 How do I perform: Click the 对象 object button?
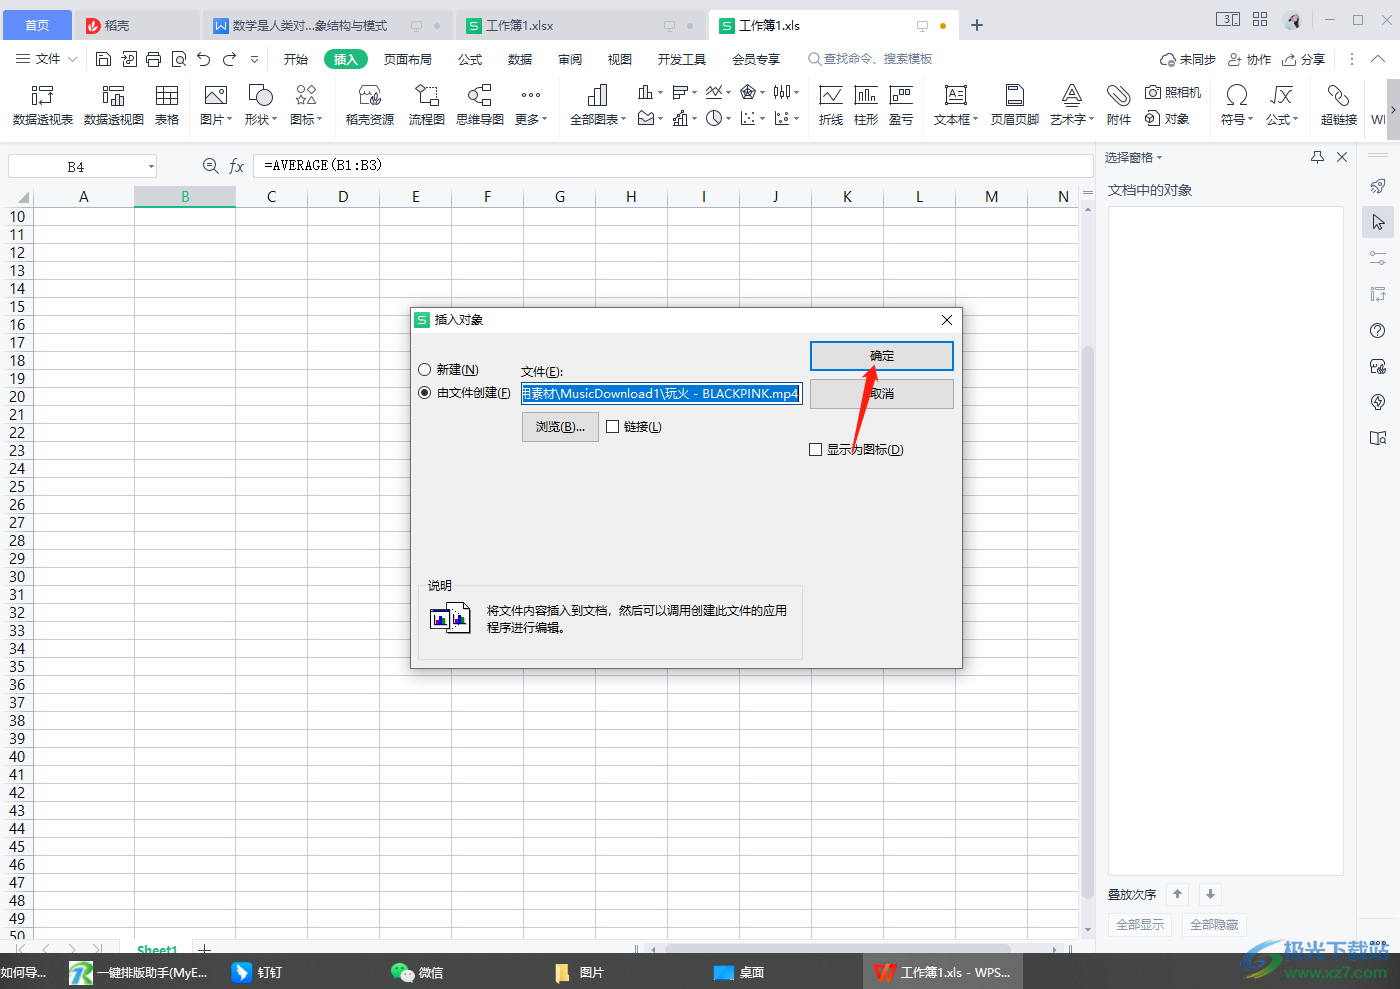coord(1167,119)
